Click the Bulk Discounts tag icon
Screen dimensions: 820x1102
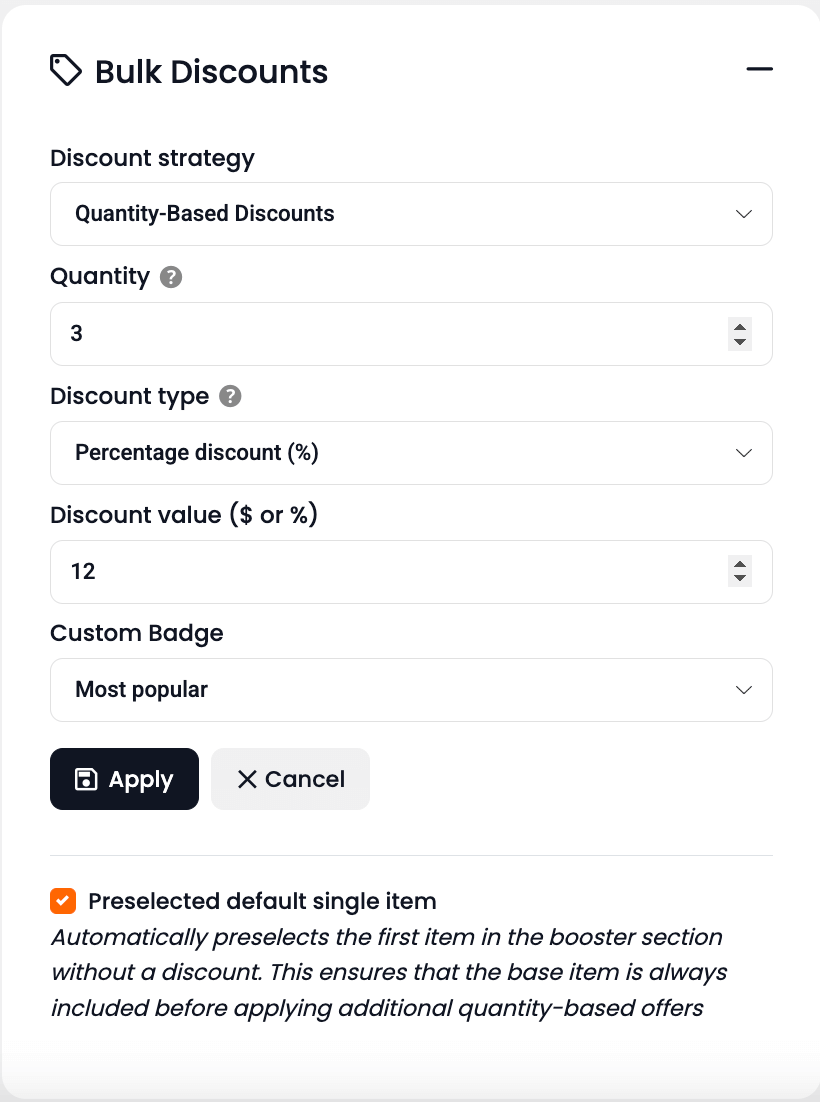click(66, 71)
